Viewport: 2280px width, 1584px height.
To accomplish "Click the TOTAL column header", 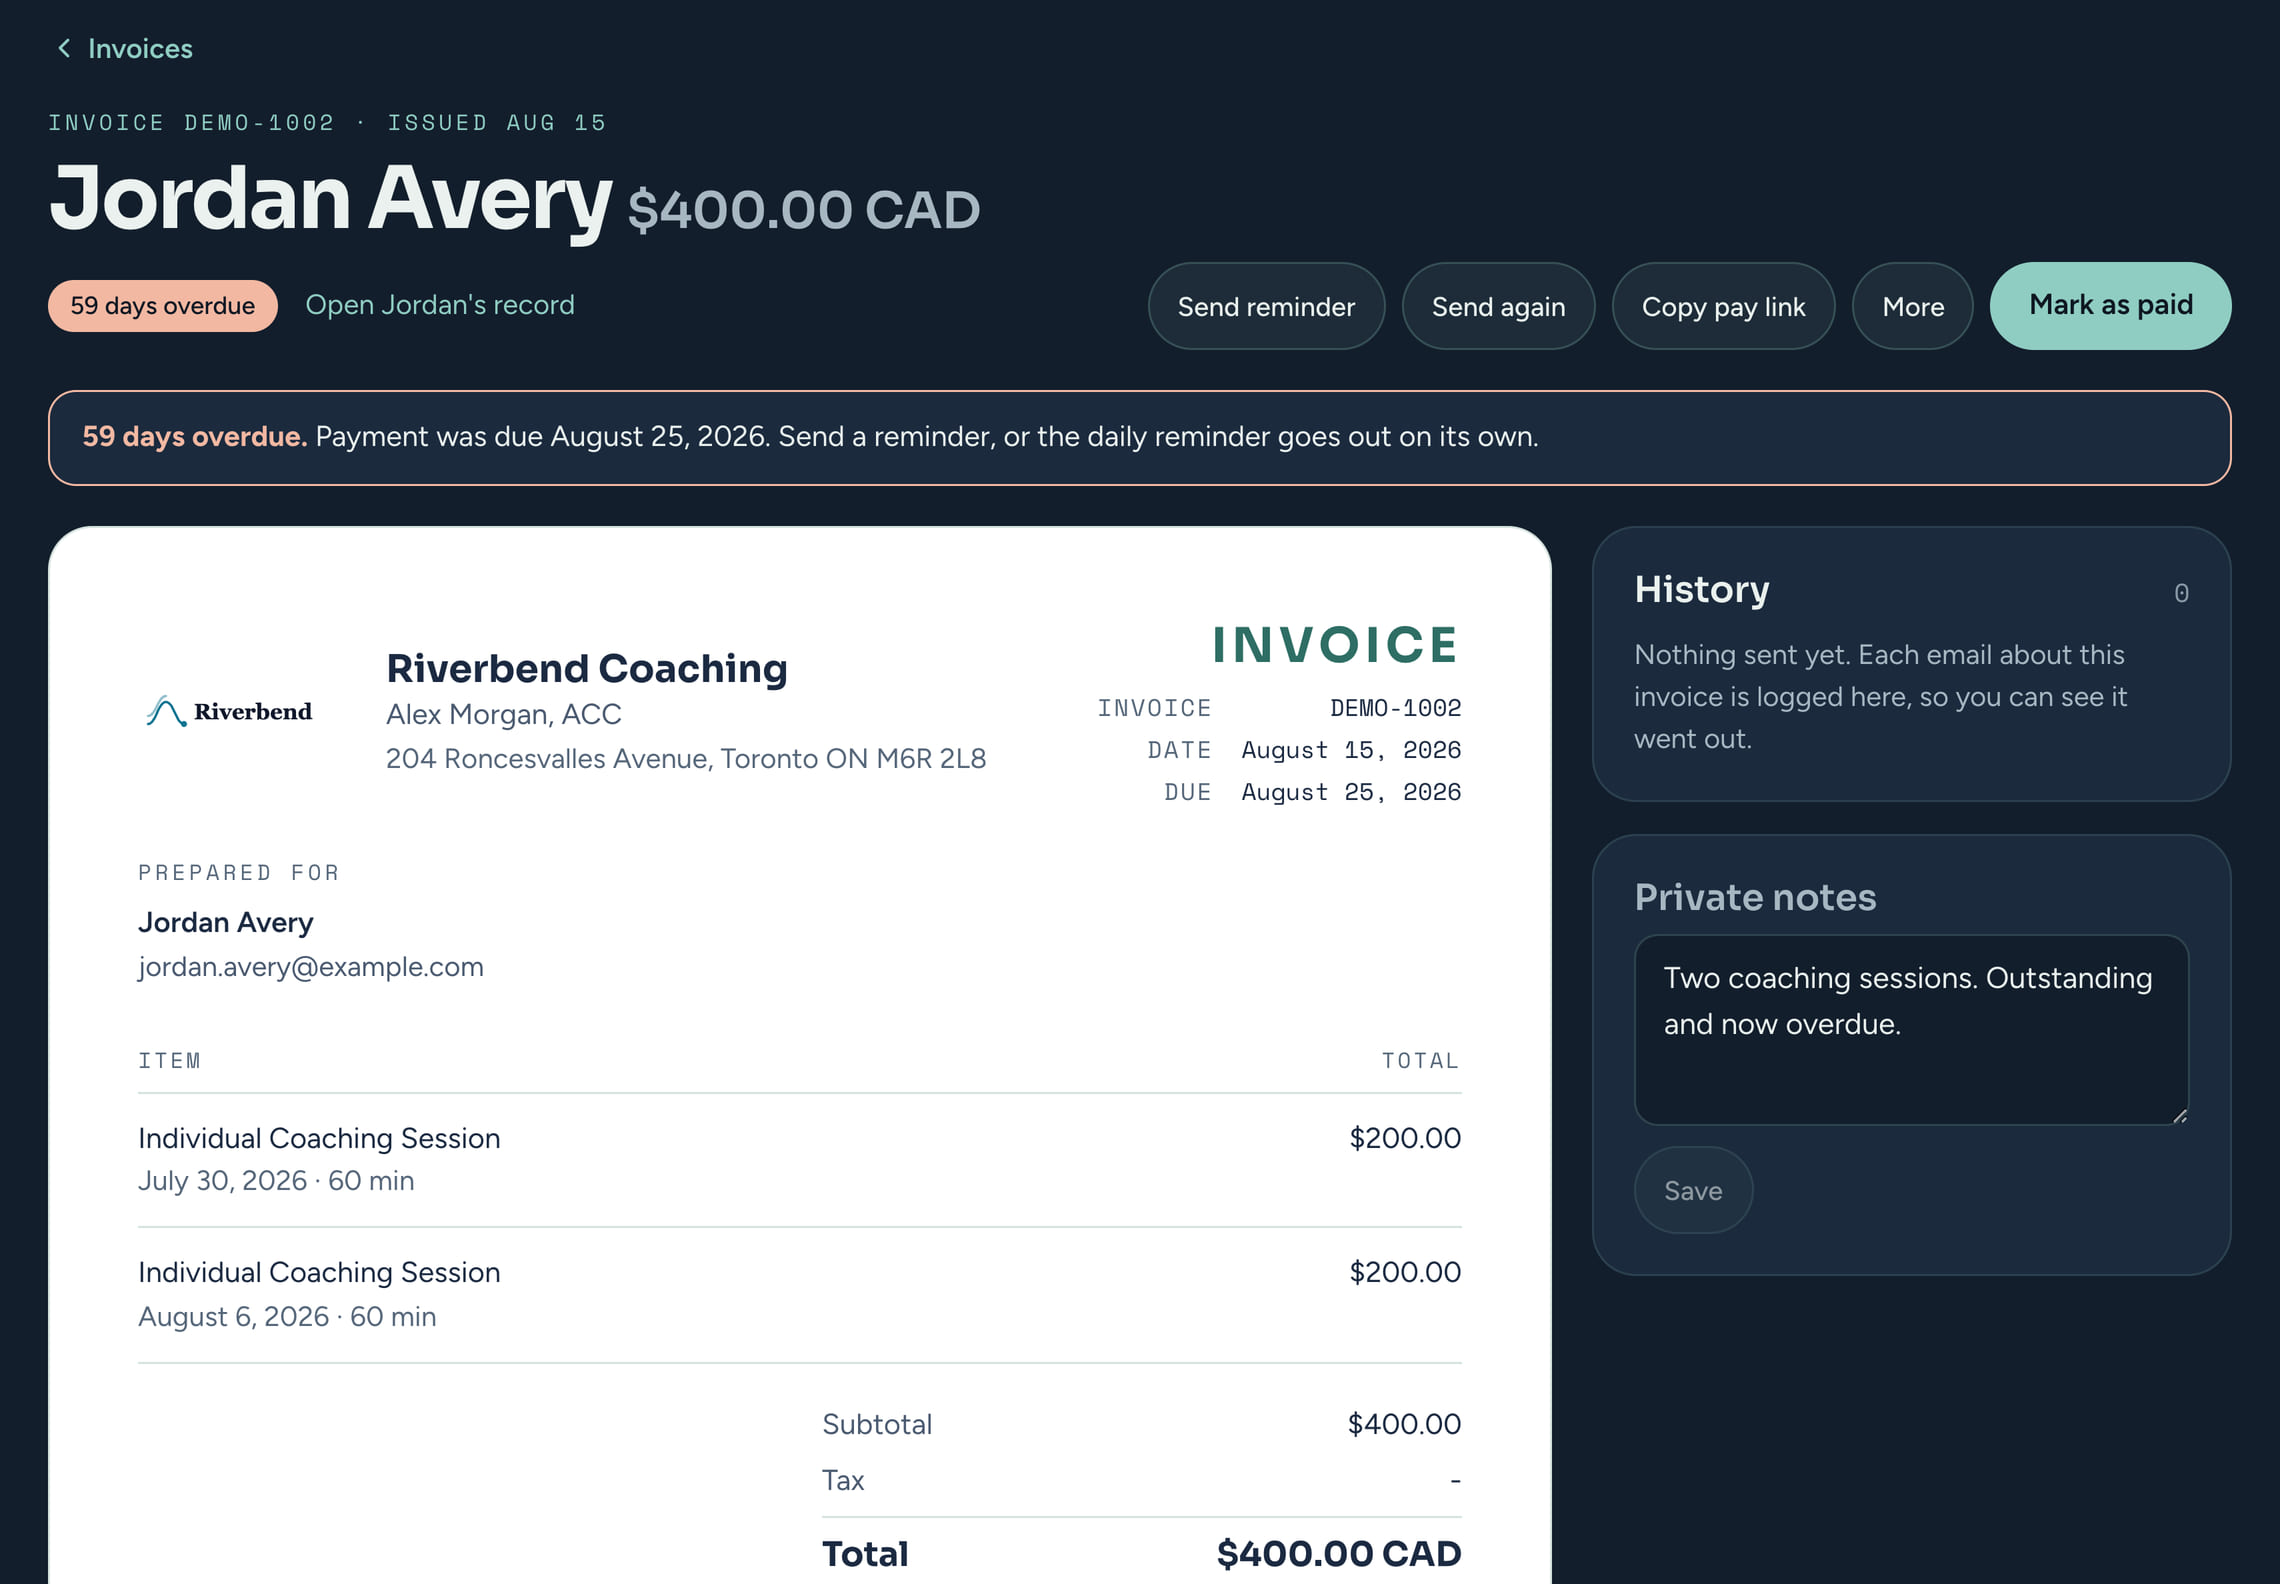I will (1420, 1060).
